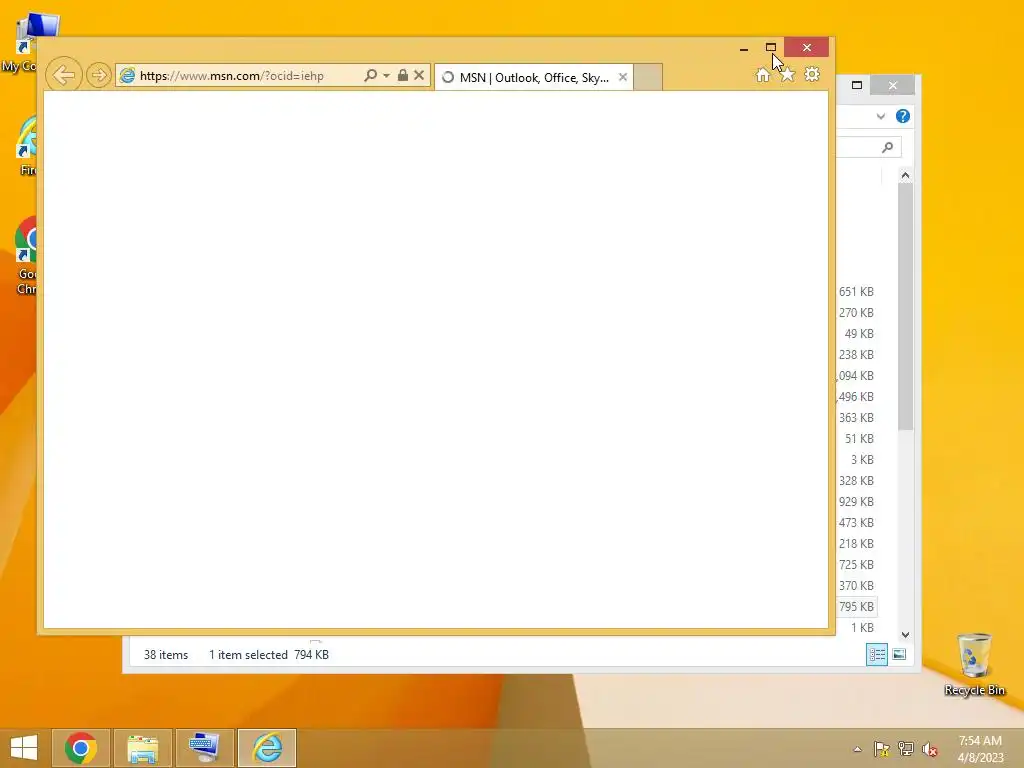The image size is (1024, 768).
Task: Open the clock showing 7:54 AM
Action: [x=980, y=749]
